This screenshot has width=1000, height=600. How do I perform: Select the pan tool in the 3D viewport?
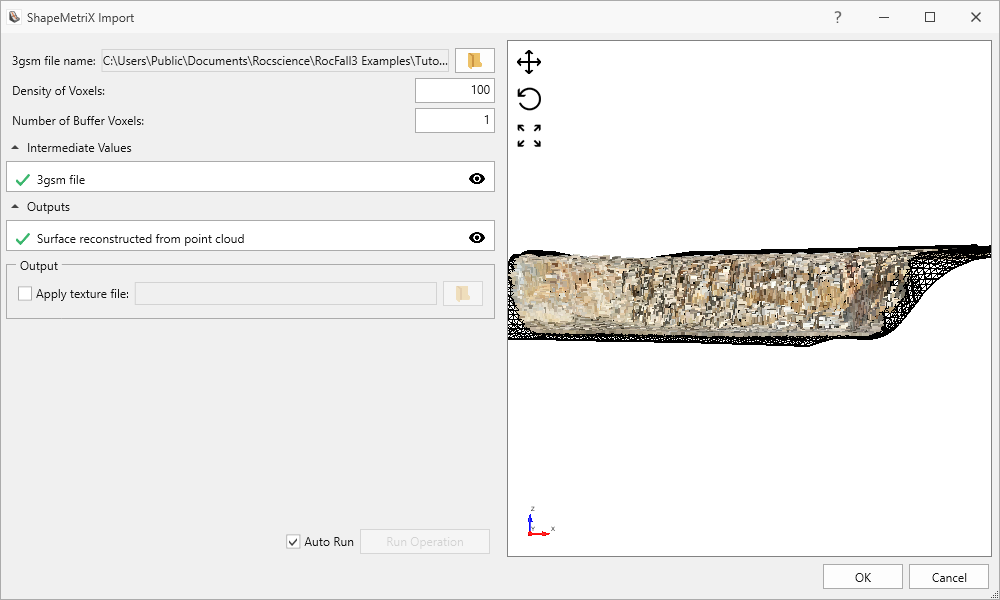[529, 62]
